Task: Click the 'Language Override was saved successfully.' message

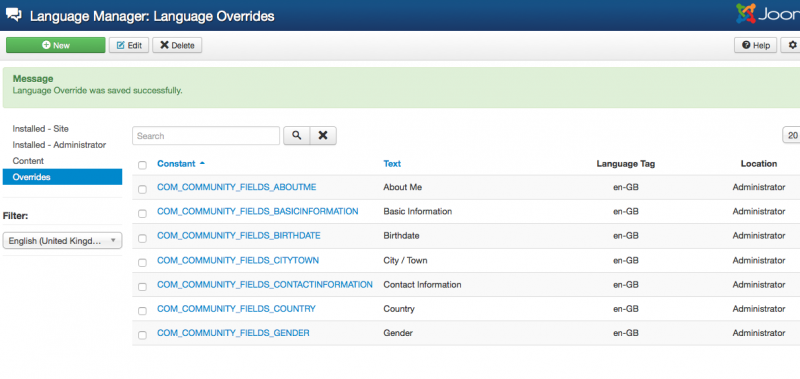Action: [x=97, y=91]
